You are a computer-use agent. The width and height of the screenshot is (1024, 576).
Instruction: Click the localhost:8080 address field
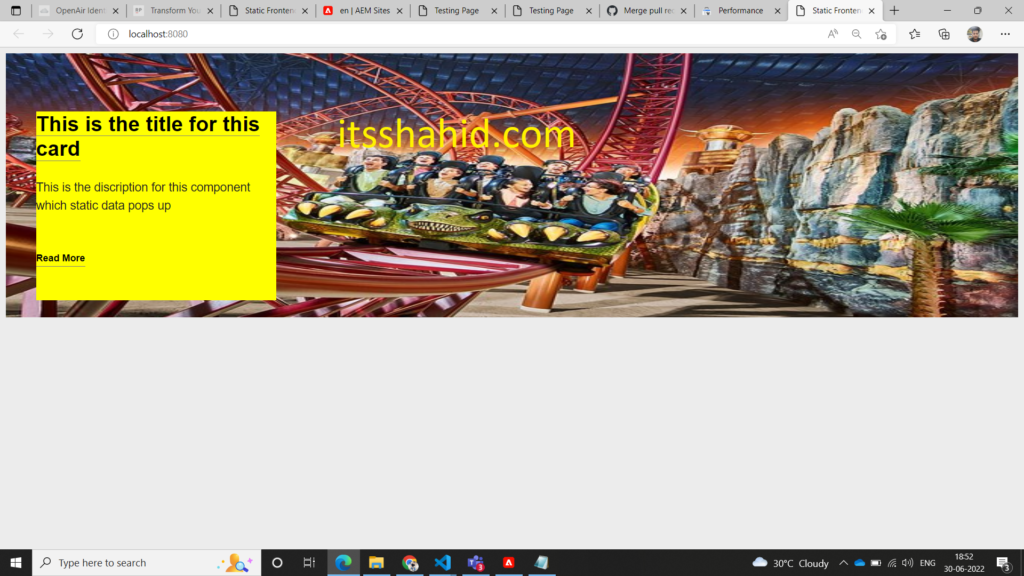(x=457, y=34)
